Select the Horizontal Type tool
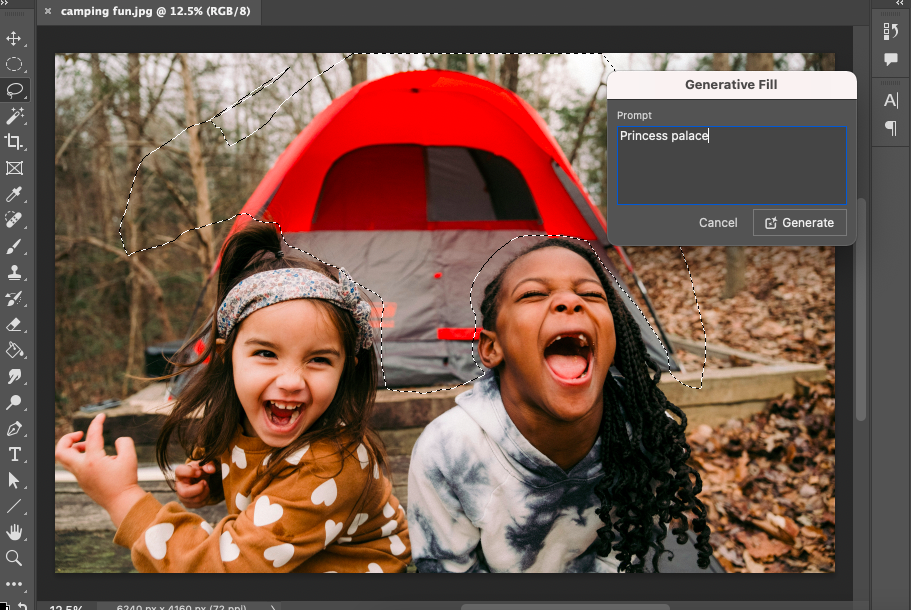The width and height of the screenshot is (911, 610). point(15,454)
